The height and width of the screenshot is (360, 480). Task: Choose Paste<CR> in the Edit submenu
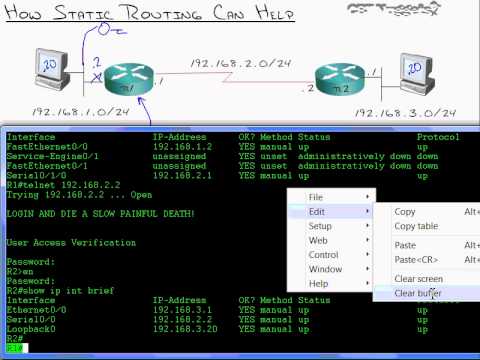click(x=427, y=259)
